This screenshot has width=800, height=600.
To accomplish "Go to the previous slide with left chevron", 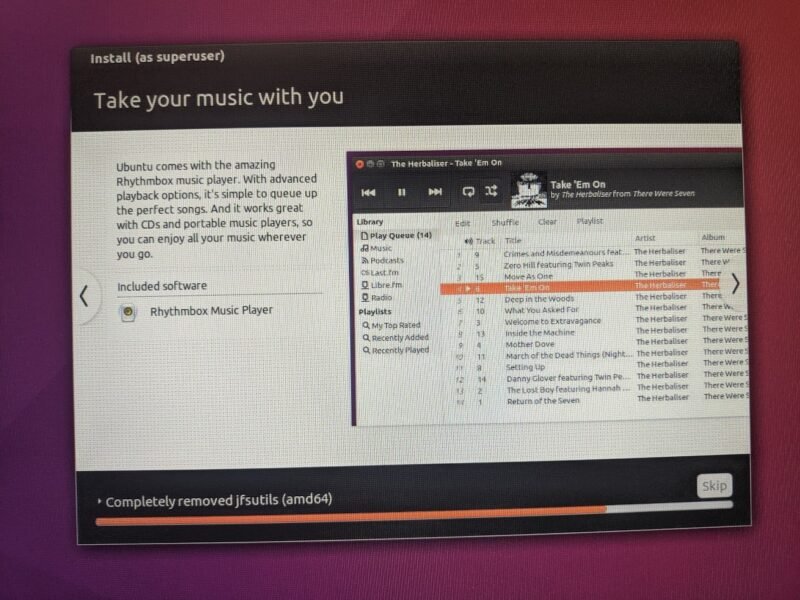I will pos(84,296).
